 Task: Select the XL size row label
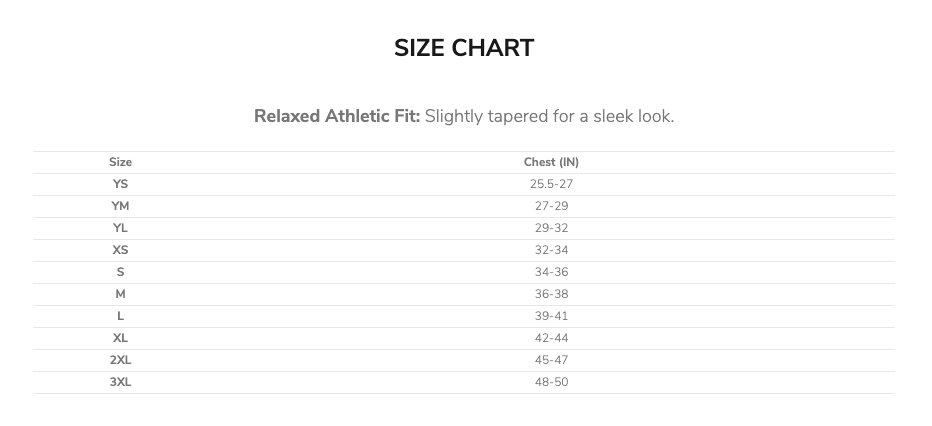120,338
